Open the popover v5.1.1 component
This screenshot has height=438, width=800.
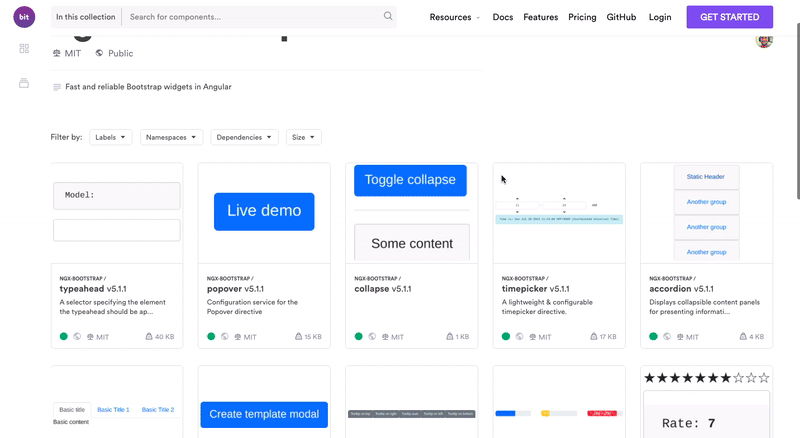point(235,288)
